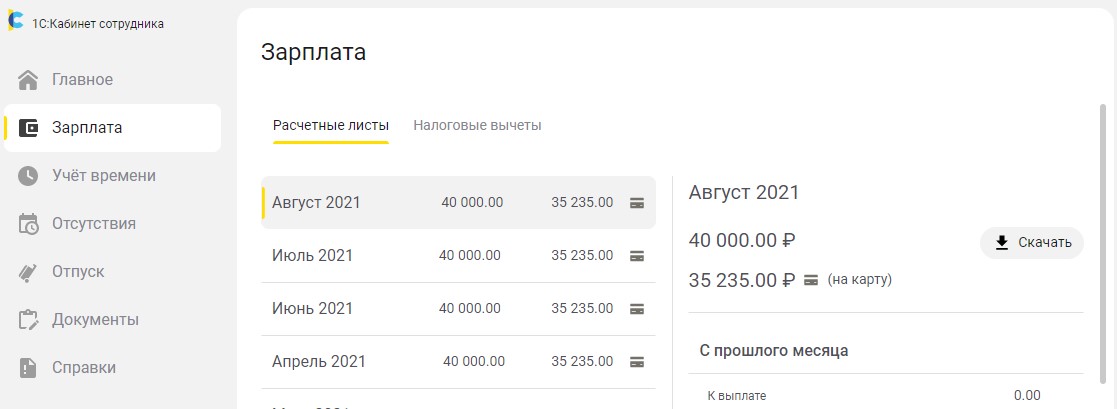Click card icon next to 35 235.00 ₽ (на карту)
The width and height of the screenshot is (1117, 409).
(x=811, y=280)
